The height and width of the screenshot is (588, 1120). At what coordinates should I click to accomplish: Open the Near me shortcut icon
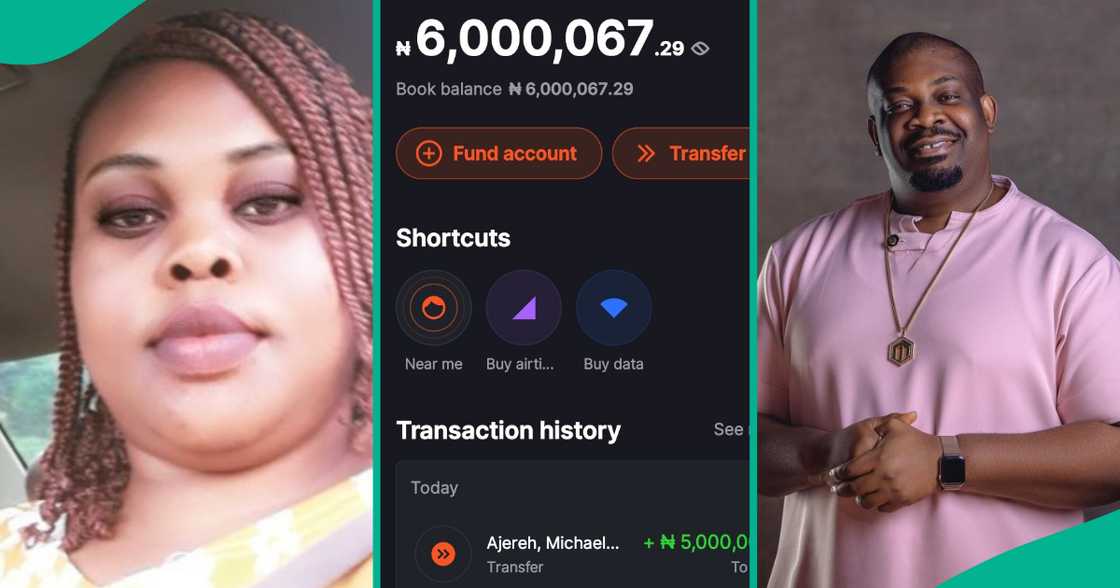(x=434, y=308)
